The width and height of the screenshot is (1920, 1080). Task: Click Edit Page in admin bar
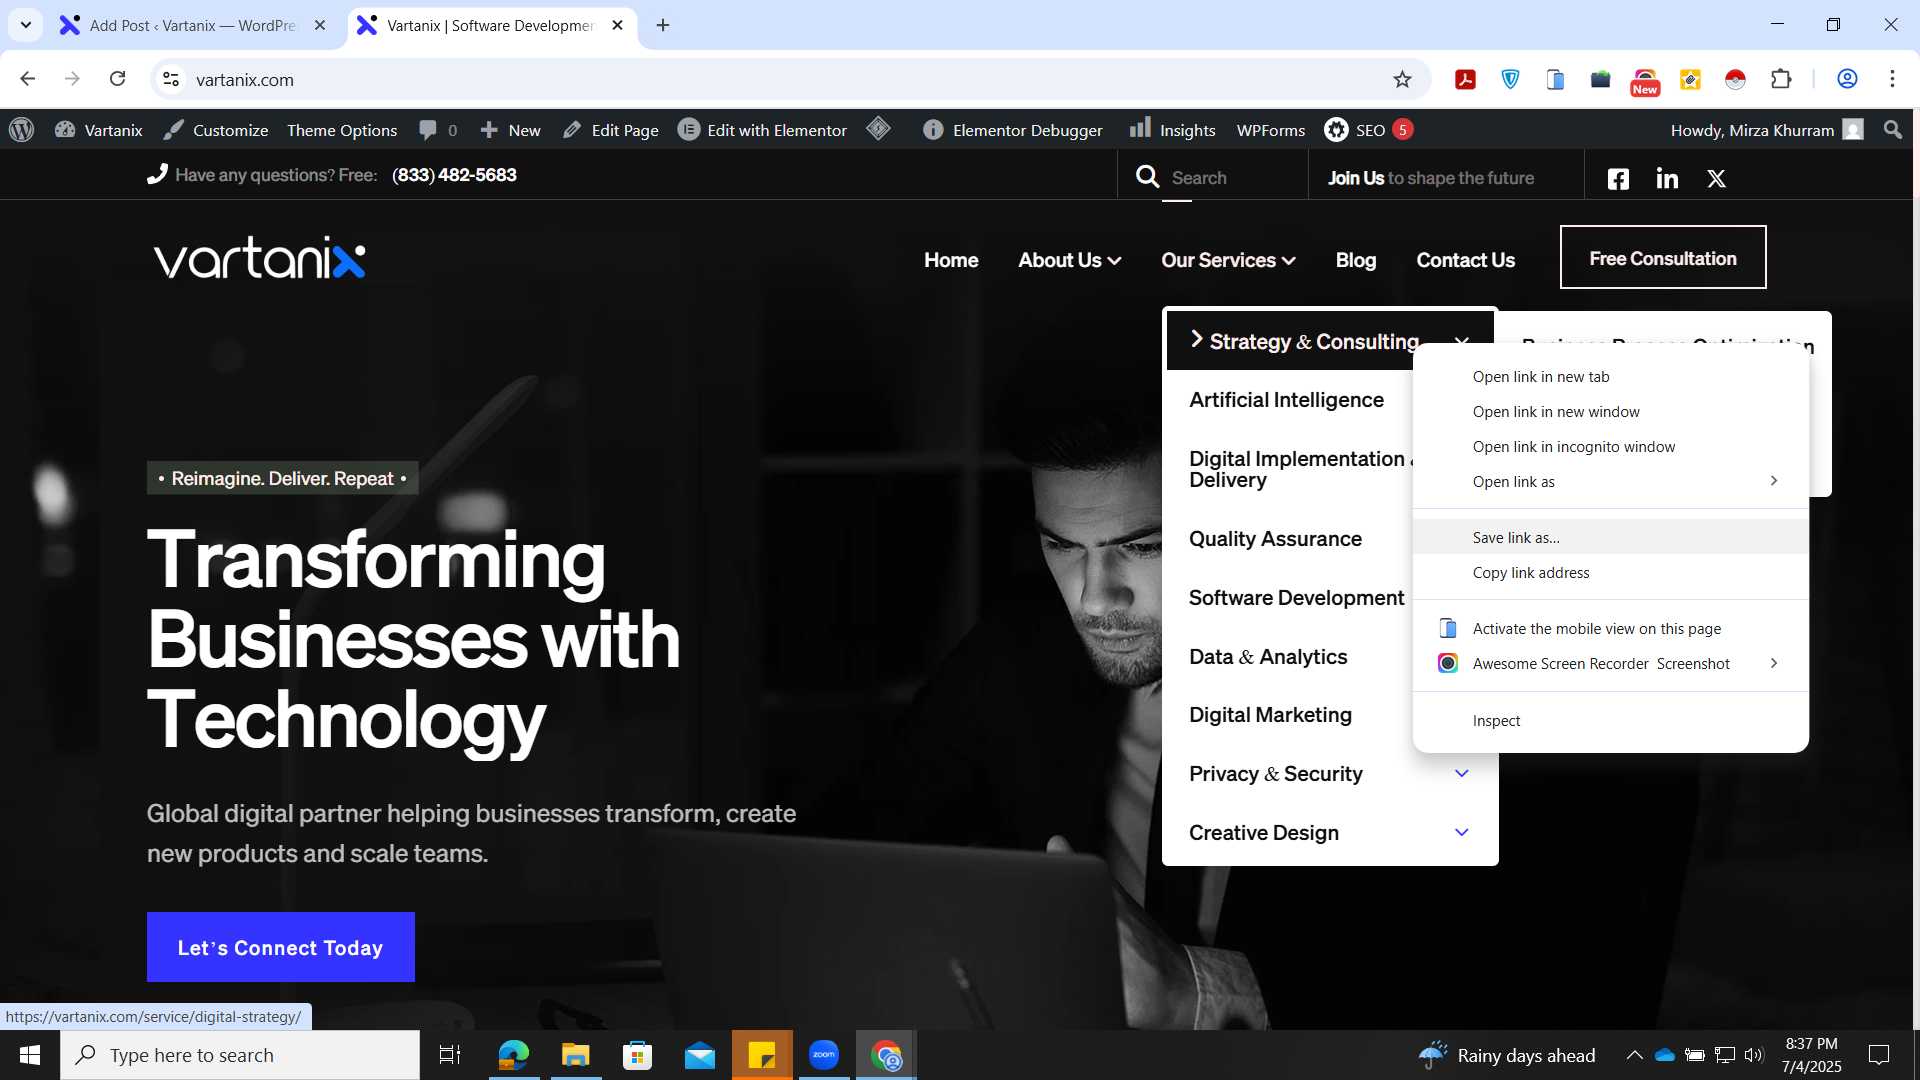point(610,130)
